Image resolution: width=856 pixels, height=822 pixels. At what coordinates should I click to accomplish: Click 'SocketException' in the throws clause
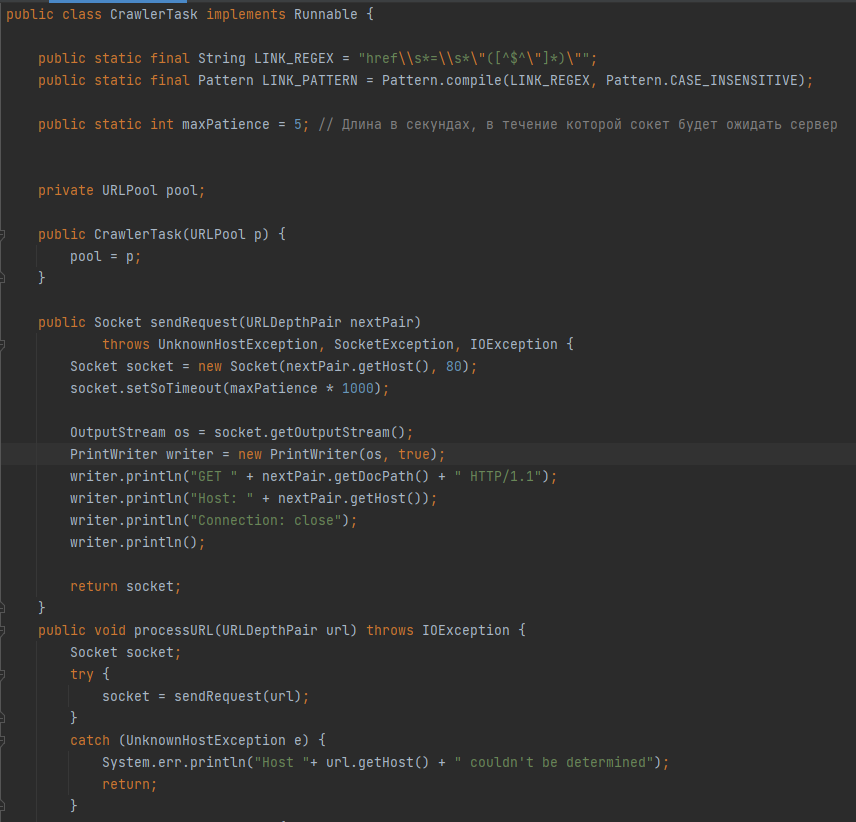(393, 344)
